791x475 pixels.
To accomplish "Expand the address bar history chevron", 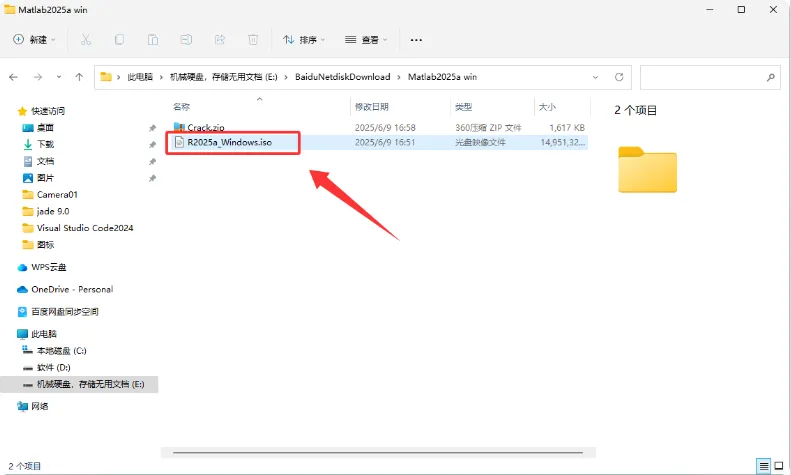I will (x=595, y=77).
